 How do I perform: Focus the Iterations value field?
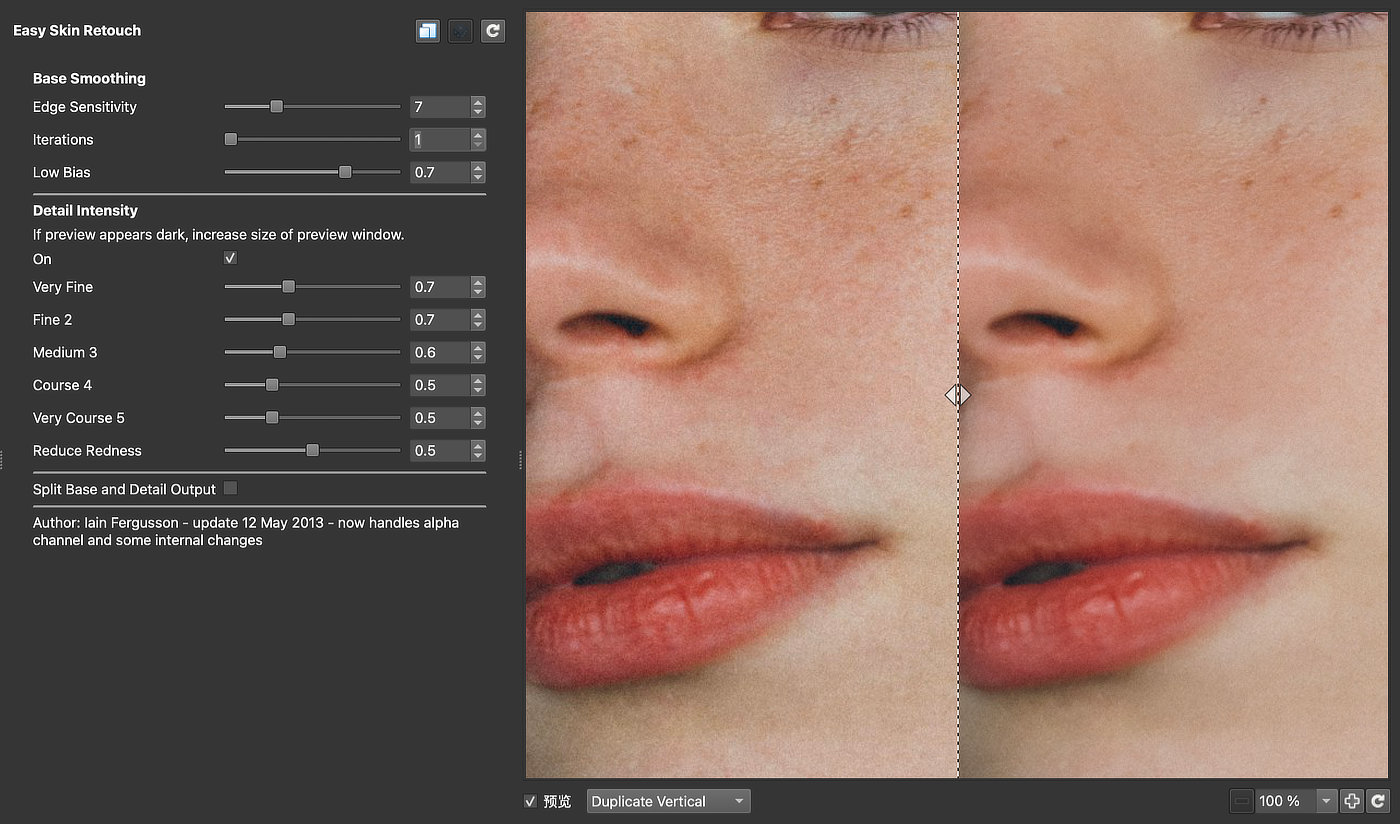[x=440, y=140]
